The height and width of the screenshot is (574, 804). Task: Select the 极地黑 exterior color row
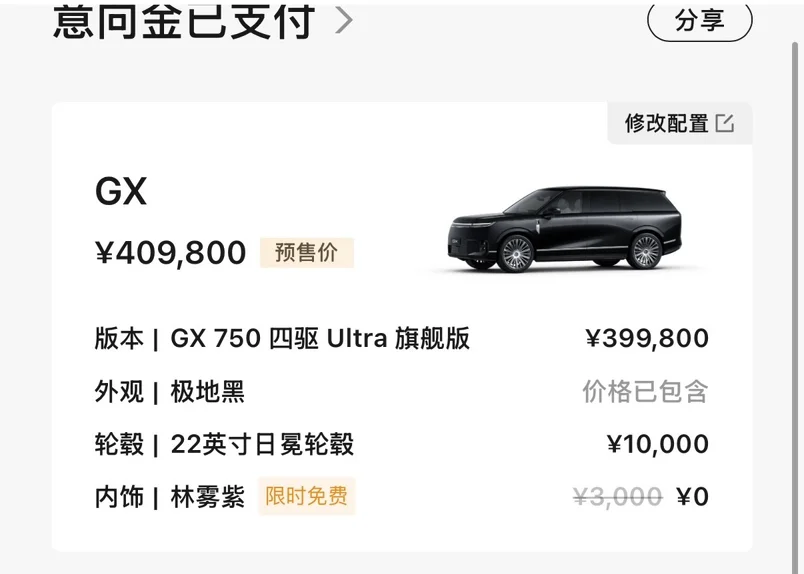point(170,392)
